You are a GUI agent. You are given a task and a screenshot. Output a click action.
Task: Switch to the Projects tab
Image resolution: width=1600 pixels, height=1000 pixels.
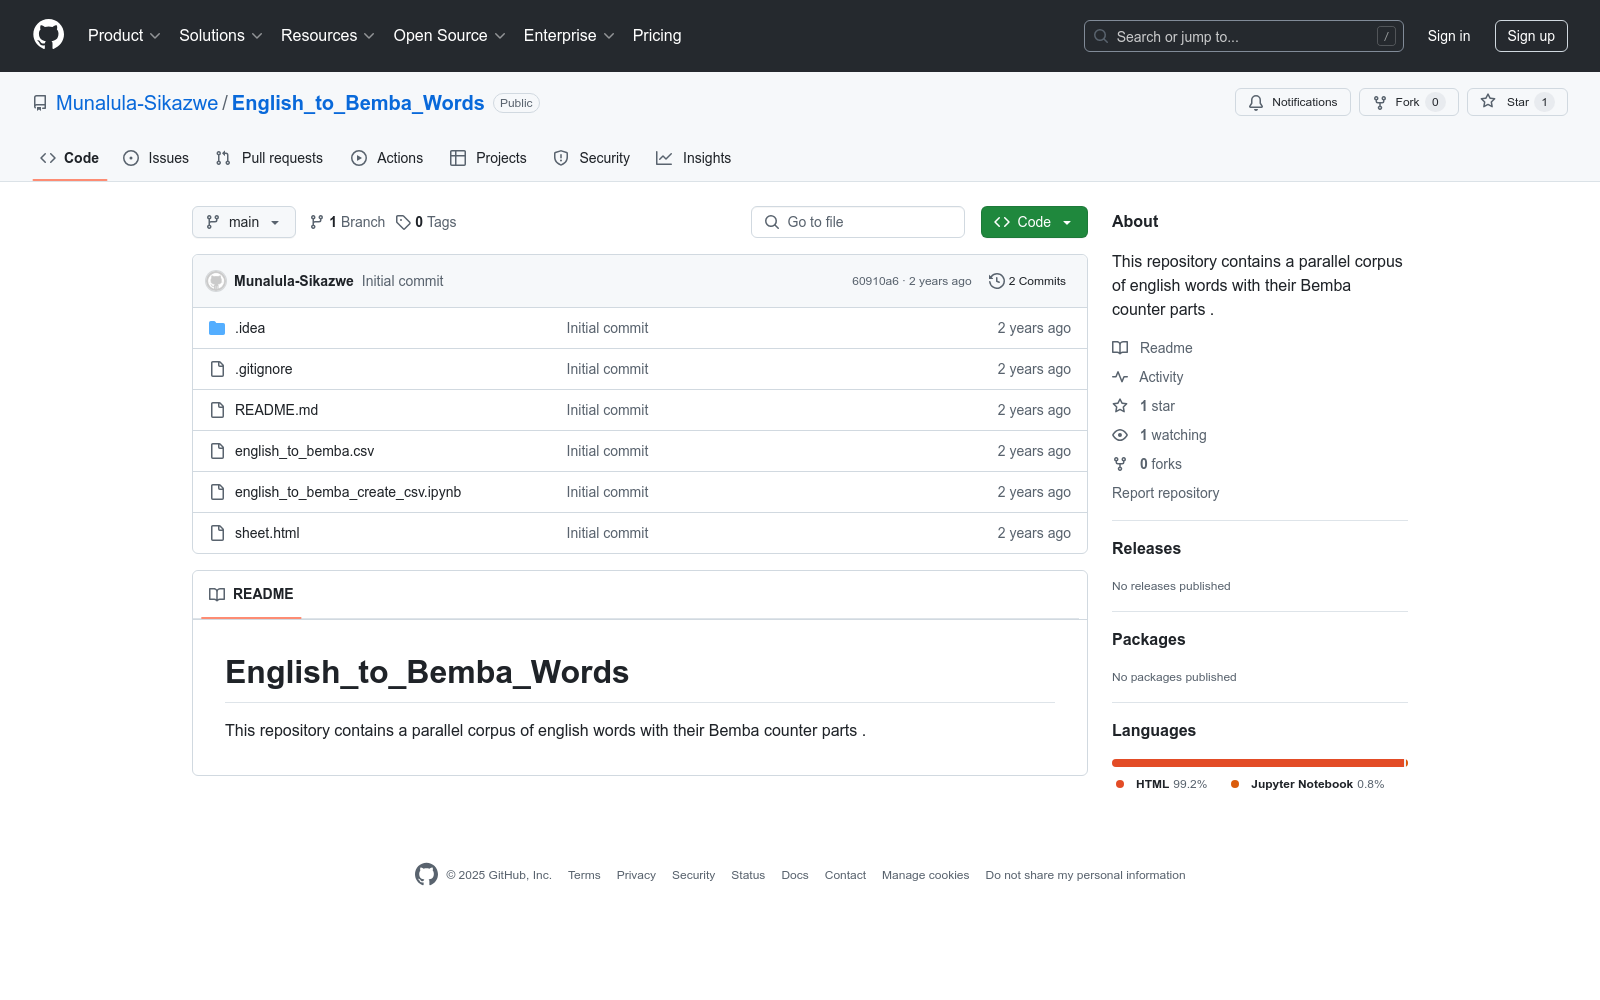pyautogui.click(x=488, y=158)
